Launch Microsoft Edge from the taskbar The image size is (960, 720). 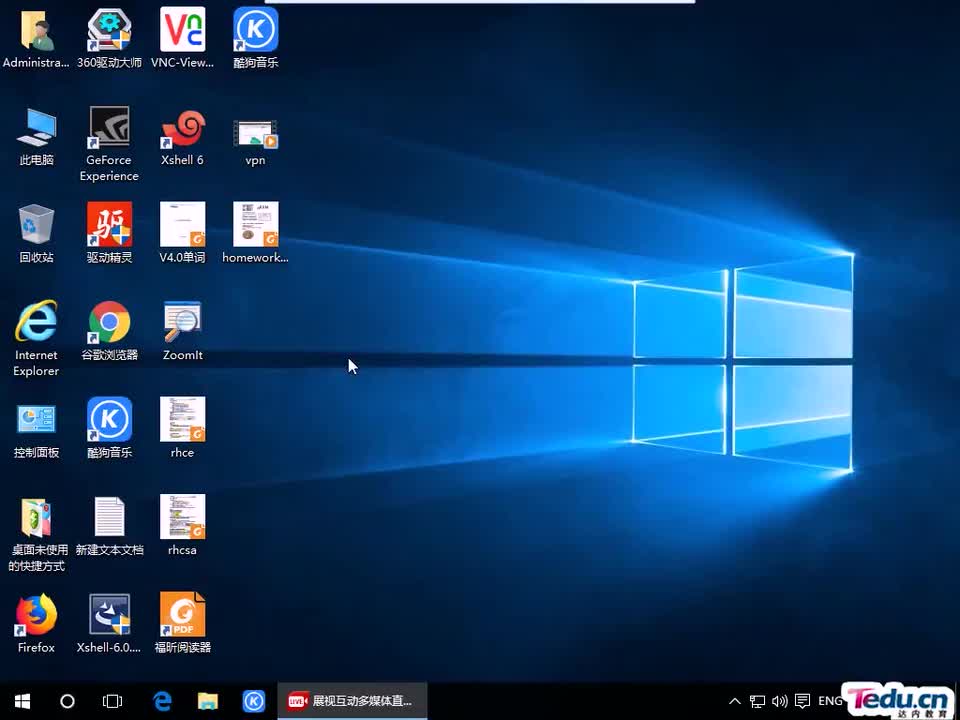click(x=162, y=701)
